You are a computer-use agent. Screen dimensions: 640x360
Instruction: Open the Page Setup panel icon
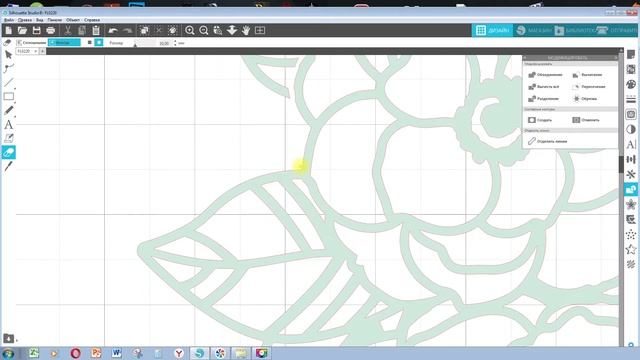coord(631,54)
